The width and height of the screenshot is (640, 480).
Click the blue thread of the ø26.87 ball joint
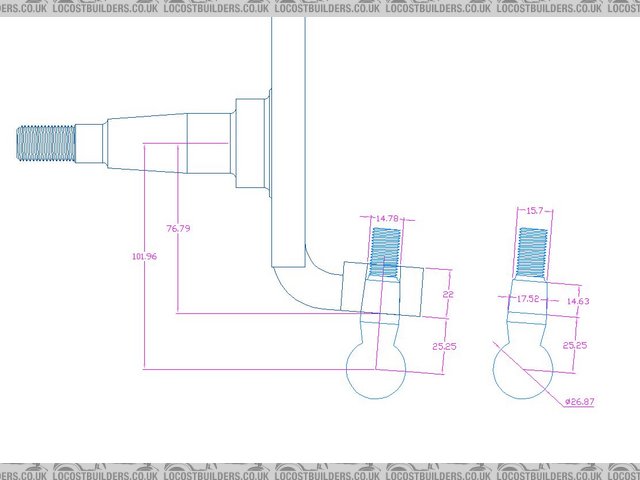point(531,253)
